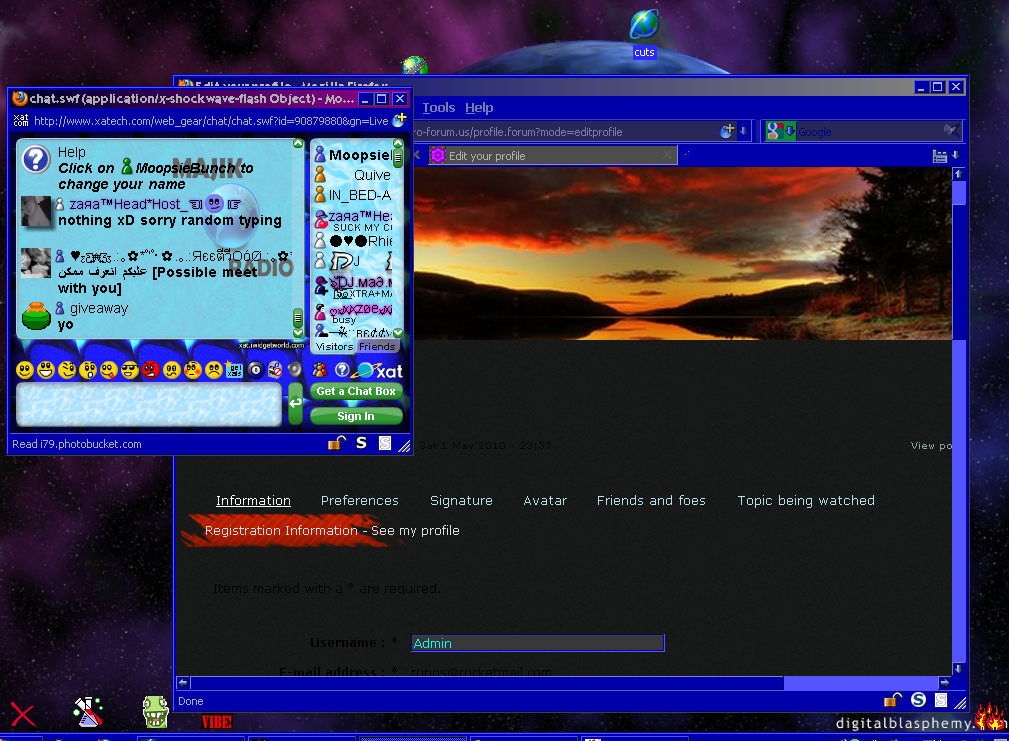Insert the red angry emoticon in chat
The width and height of the screenshot is (1009, 741).
[151, 370]
